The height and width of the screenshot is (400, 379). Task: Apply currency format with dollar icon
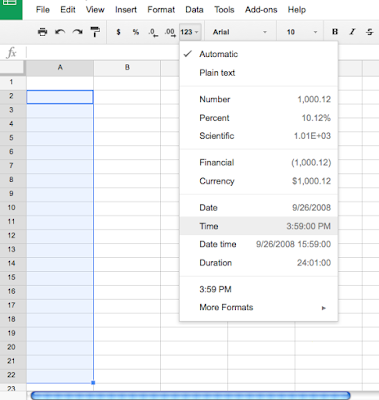coord(118,32)
